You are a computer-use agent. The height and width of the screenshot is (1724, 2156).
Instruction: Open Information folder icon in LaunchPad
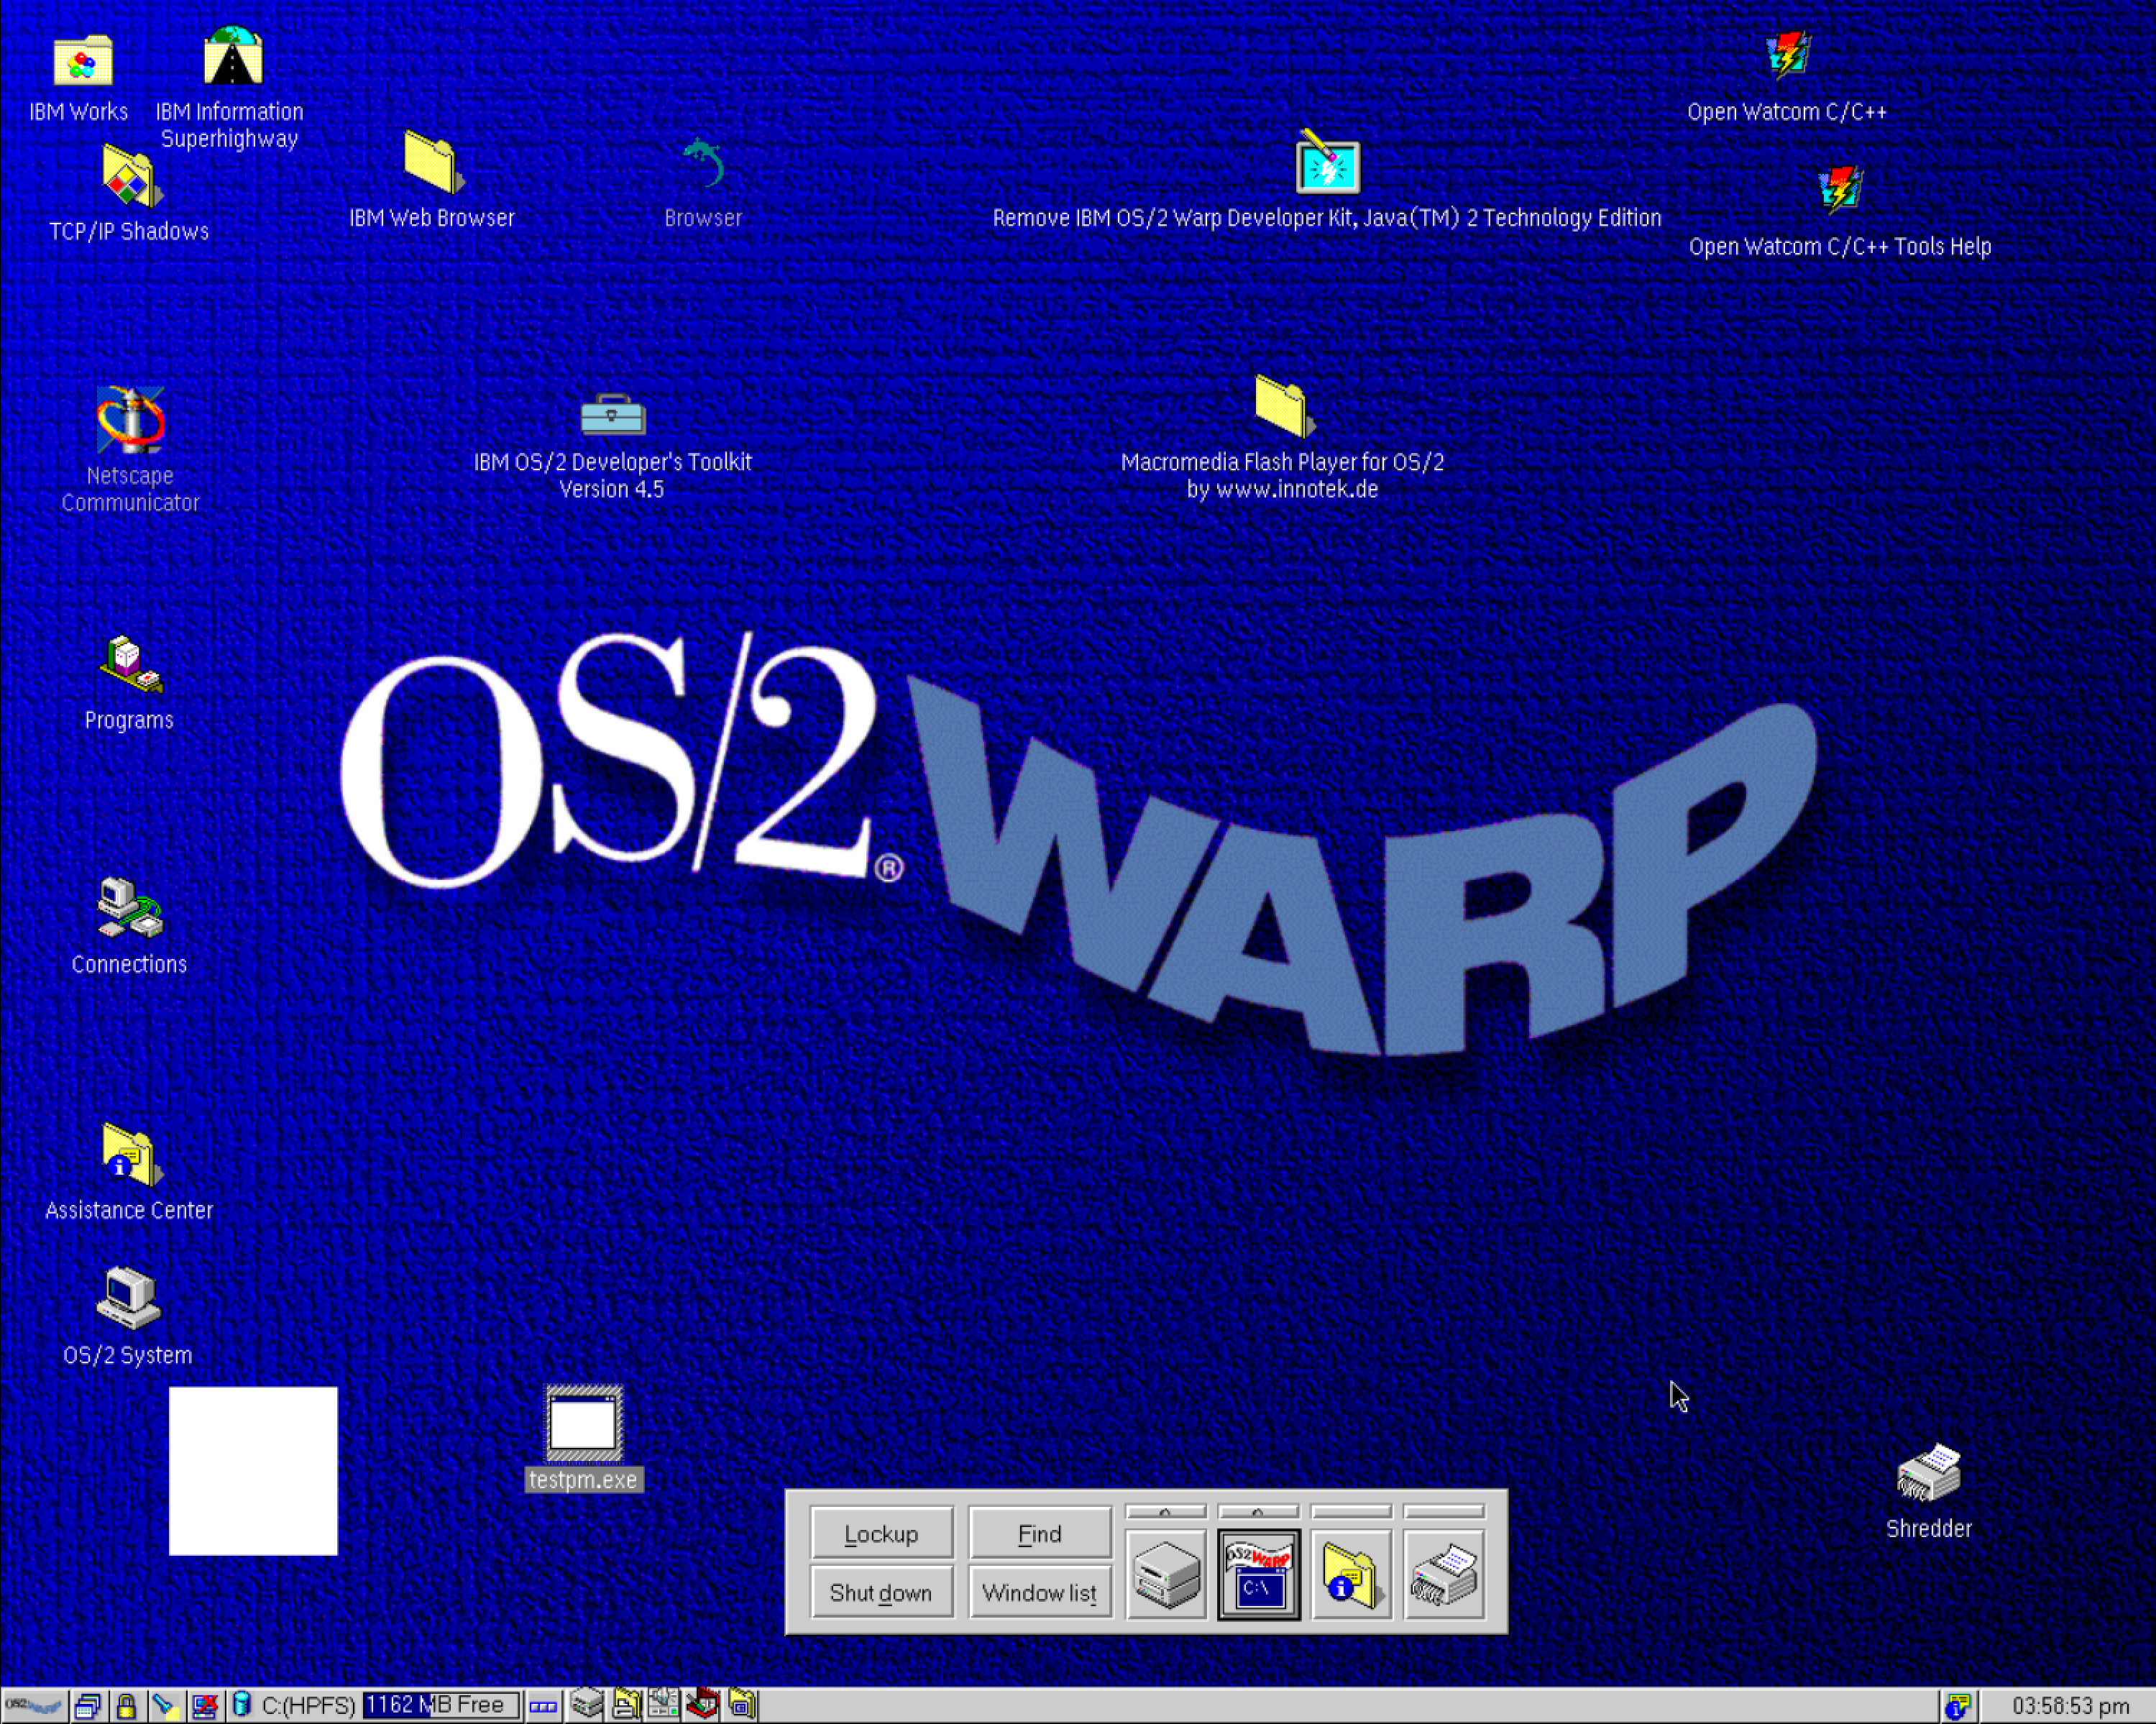pyautogui.click(x=1351, y=1575)
